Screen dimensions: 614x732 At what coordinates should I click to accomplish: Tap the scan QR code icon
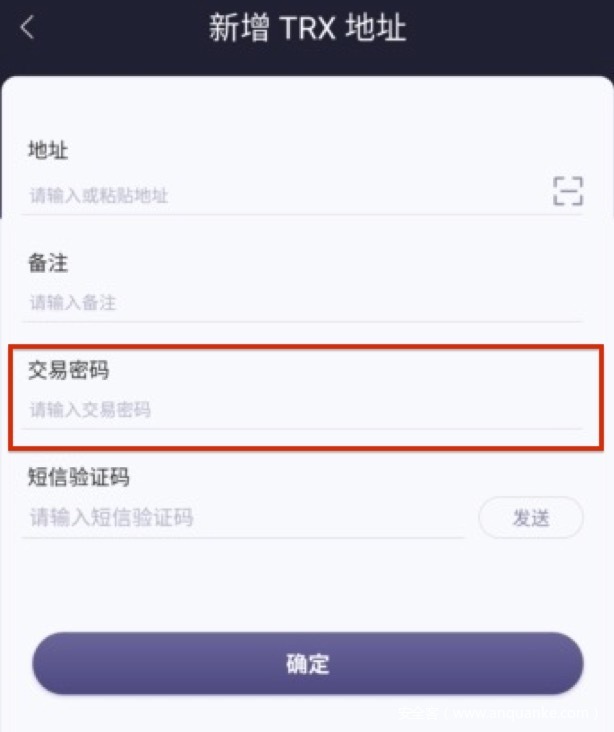[x=568, y=191]
